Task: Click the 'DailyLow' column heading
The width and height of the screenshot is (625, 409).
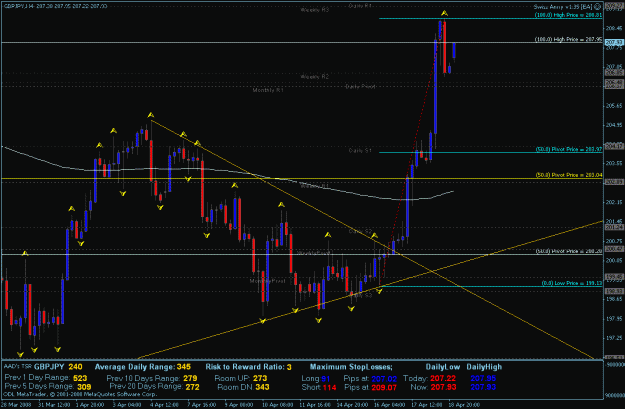Action: click(x=443, y=367)
